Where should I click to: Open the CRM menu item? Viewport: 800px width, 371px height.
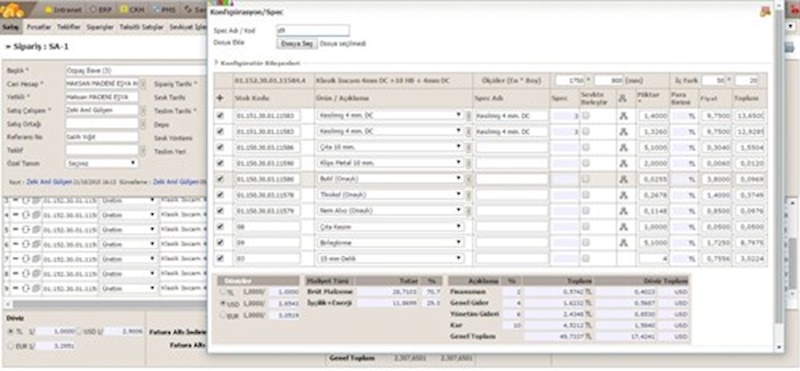point(133,9)
